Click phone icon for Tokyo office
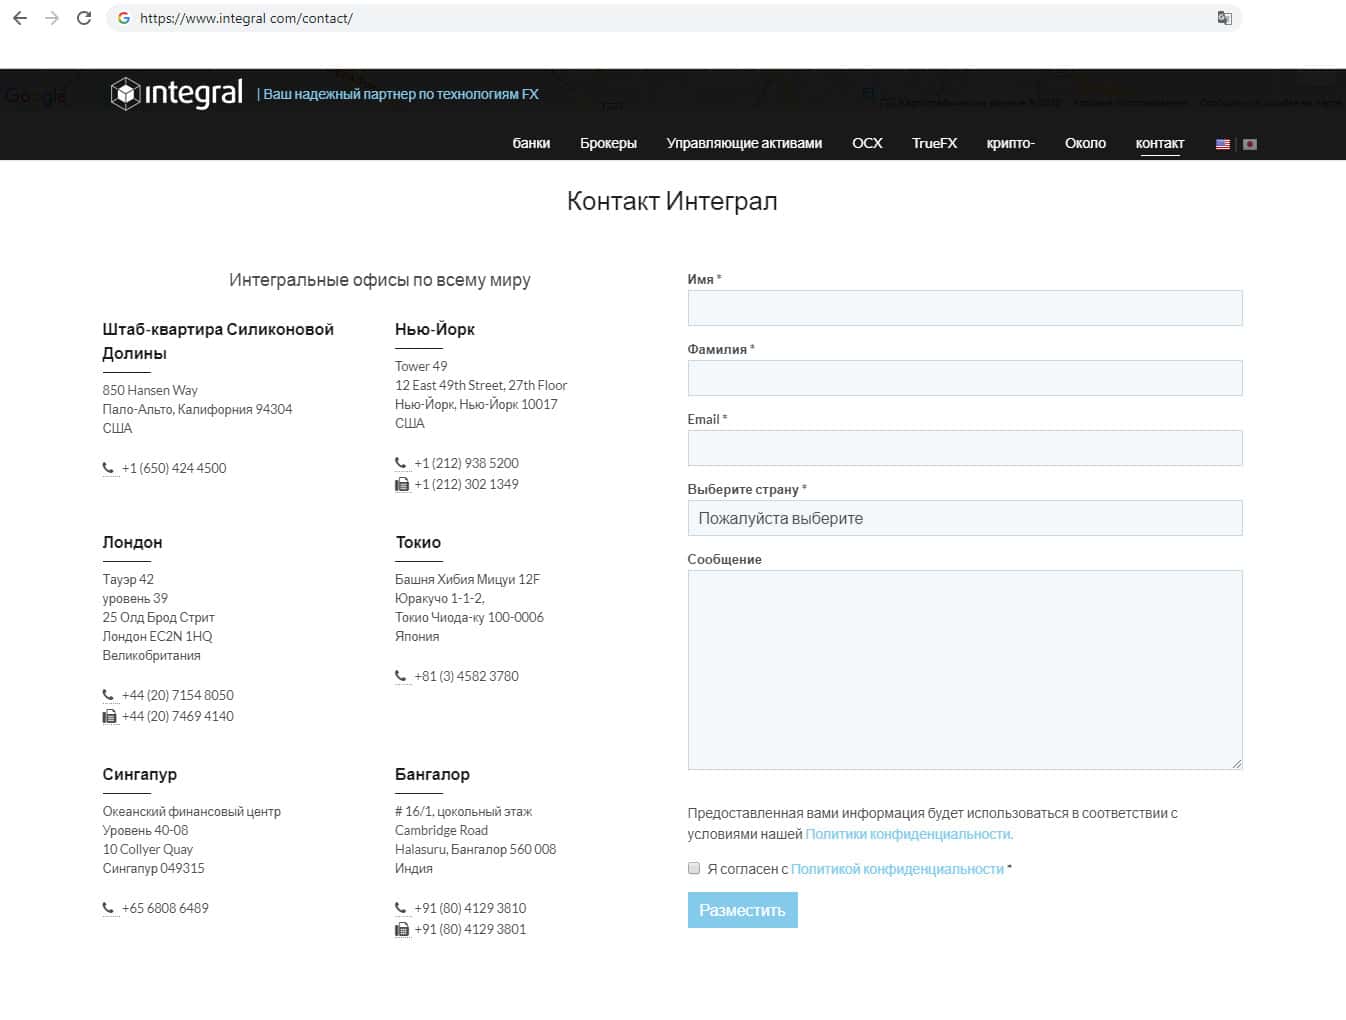Screen dimensions: 1346x1020 [x=401, y=676]
